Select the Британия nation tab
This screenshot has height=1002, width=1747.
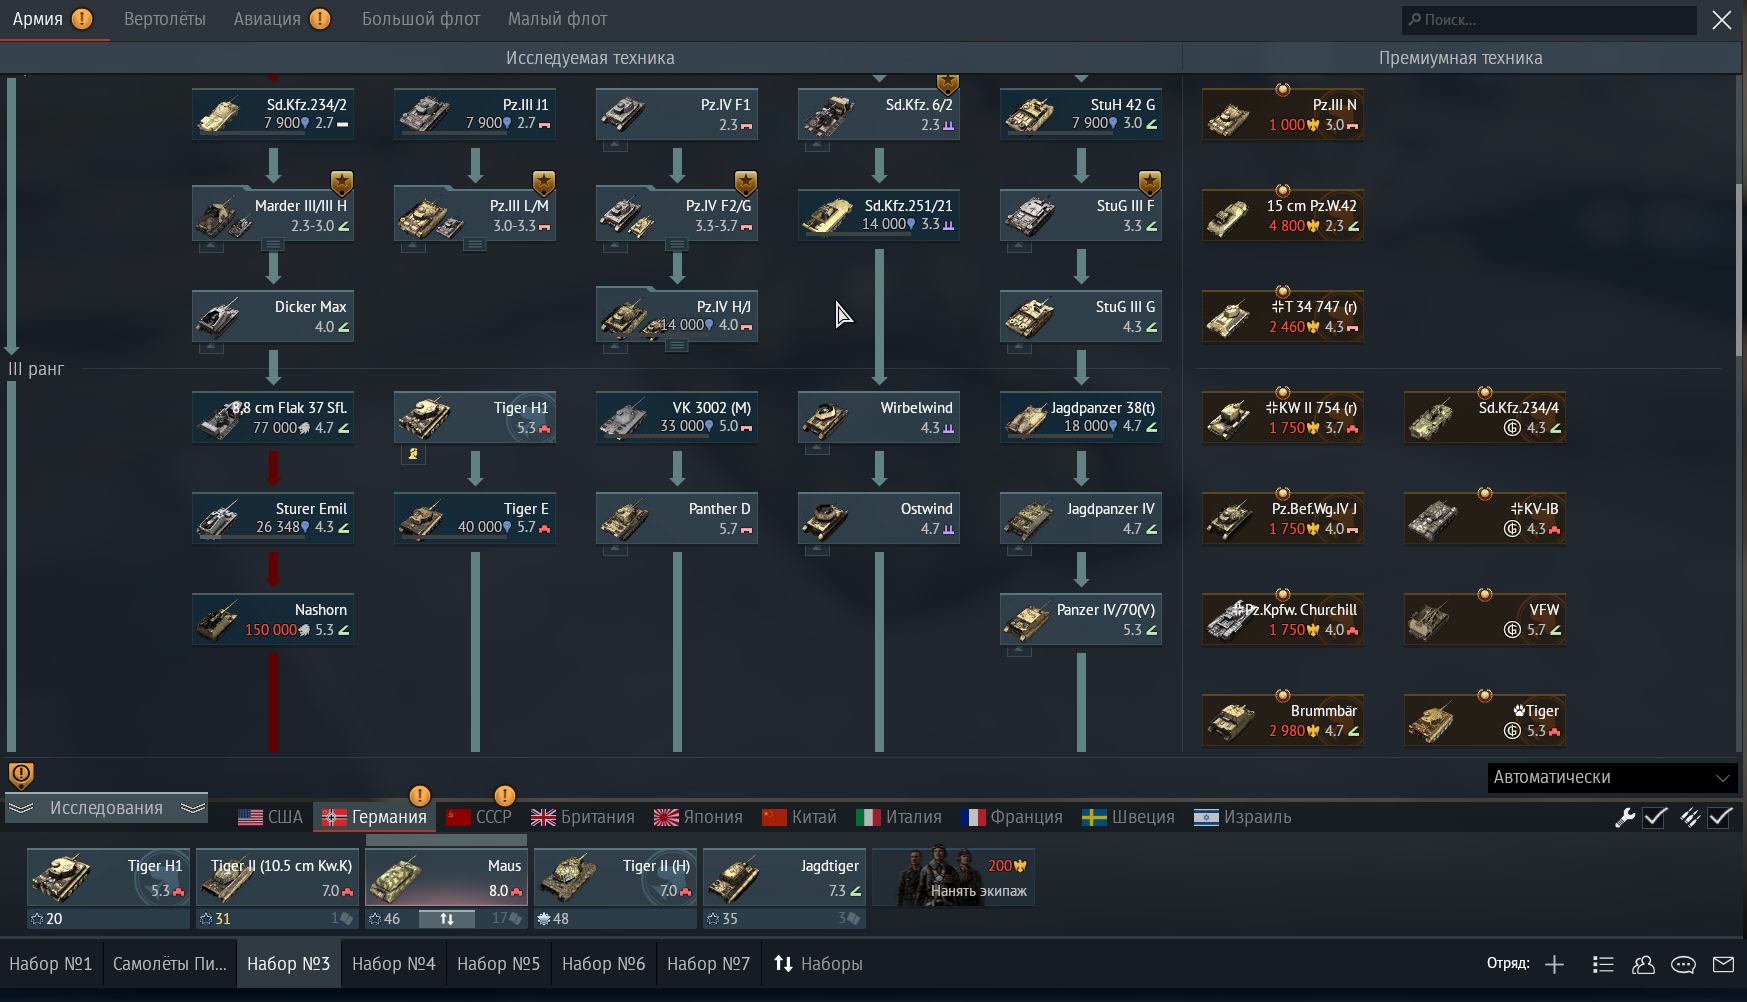click(583, 817)
